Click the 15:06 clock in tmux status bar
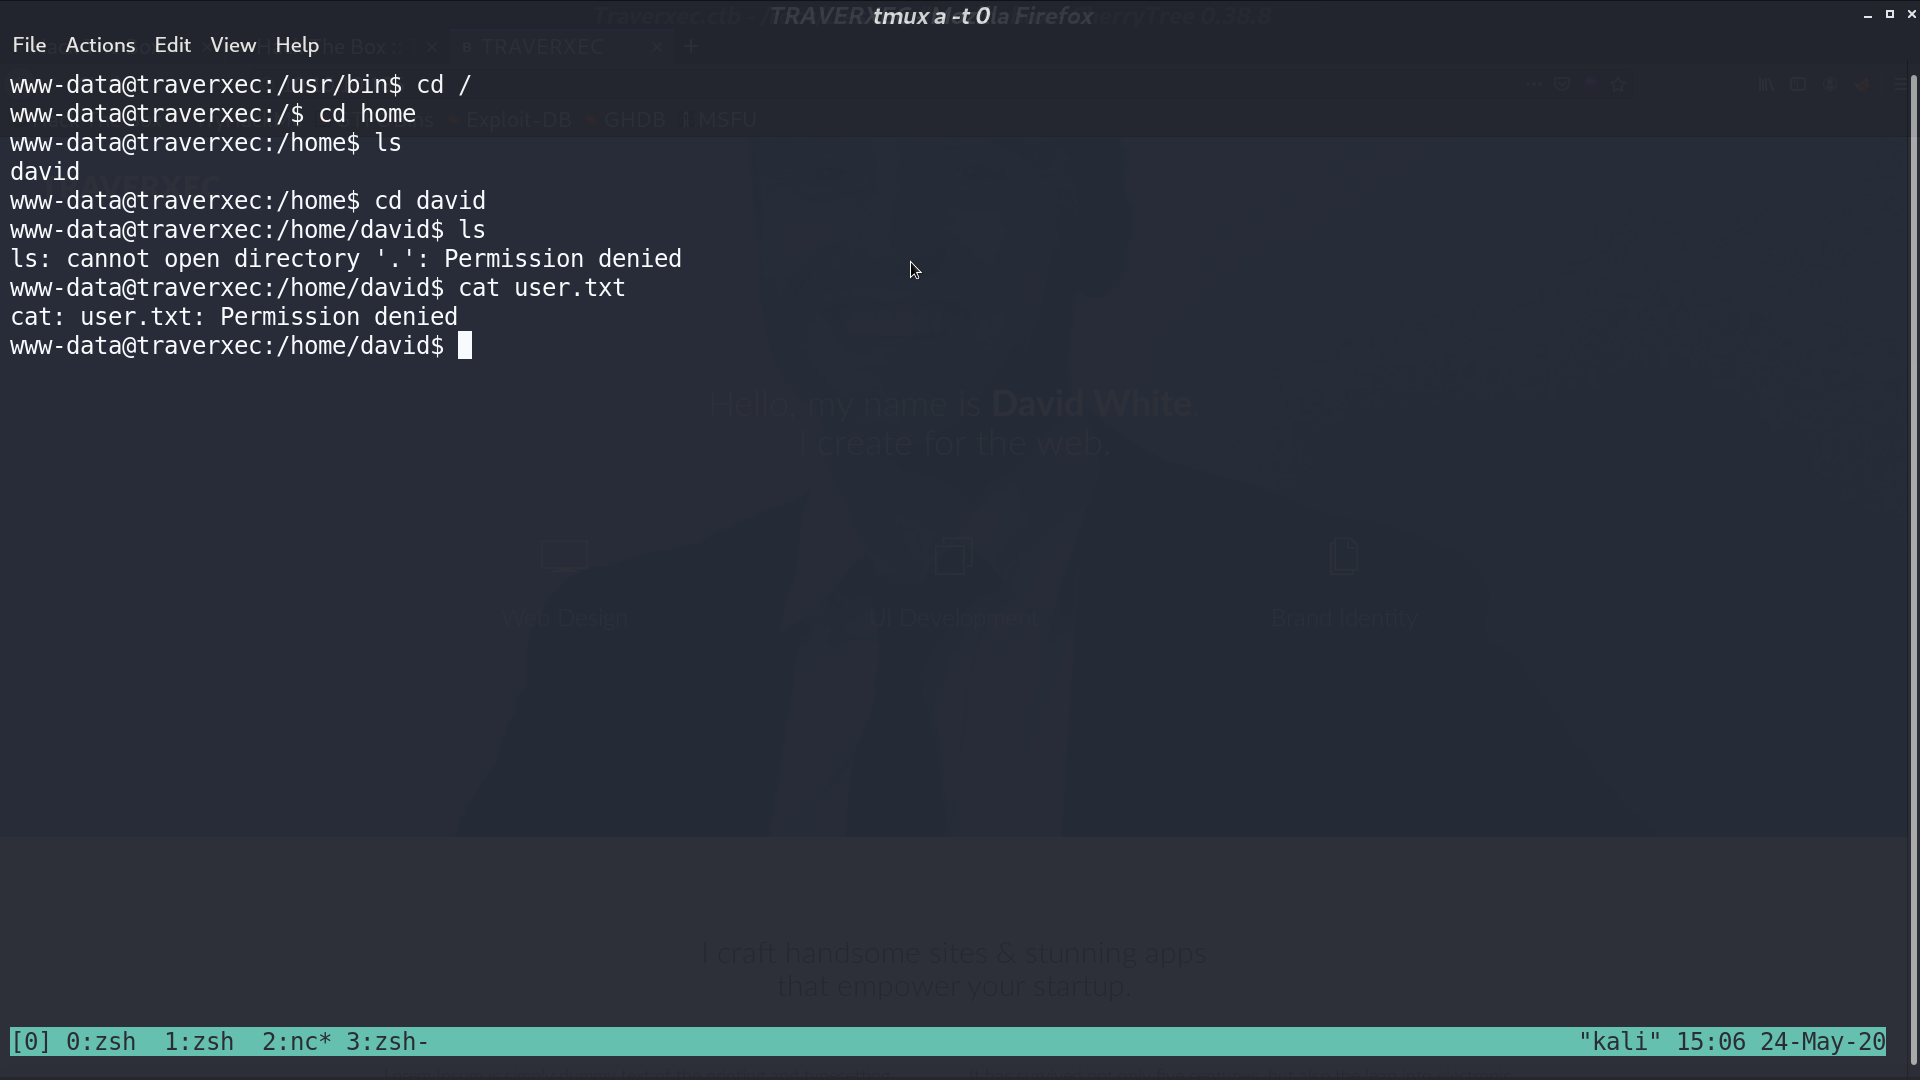This screenshot has height=1080, width=1920. pyautogui.click(x=1711, y=1042)
